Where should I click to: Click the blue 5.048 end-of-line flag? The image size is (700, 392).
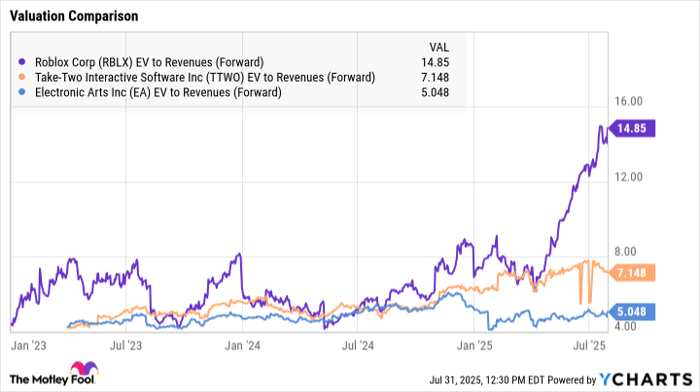[632, 312]
